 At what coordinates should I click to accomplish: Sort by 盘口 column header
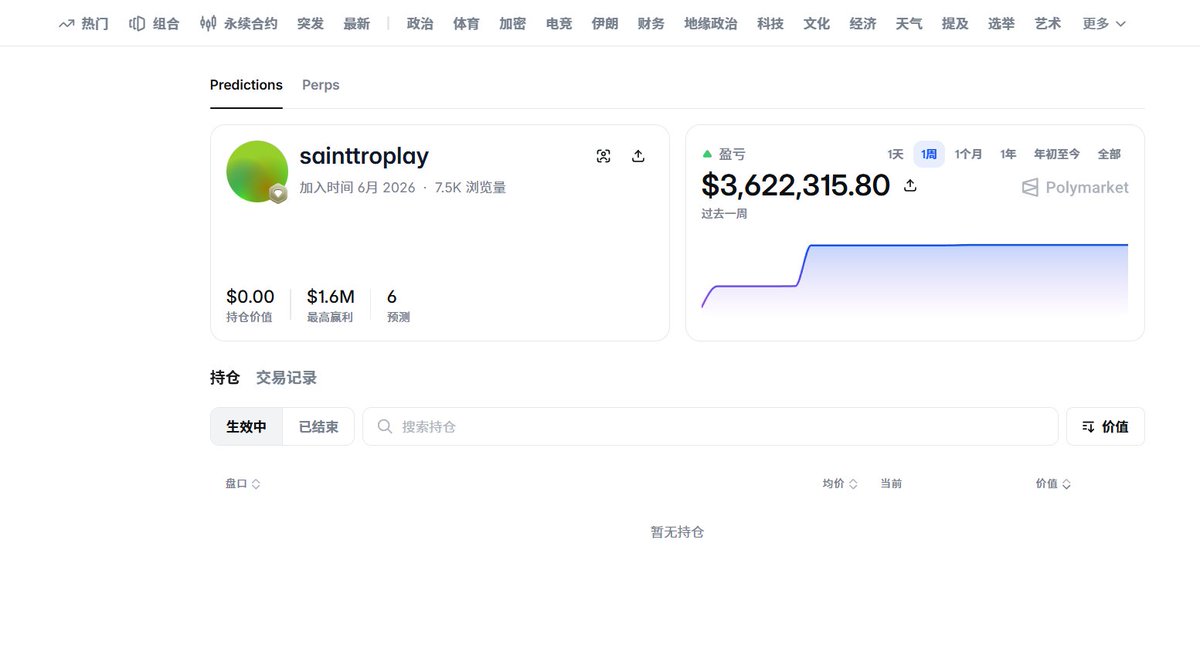coord(243,484)
